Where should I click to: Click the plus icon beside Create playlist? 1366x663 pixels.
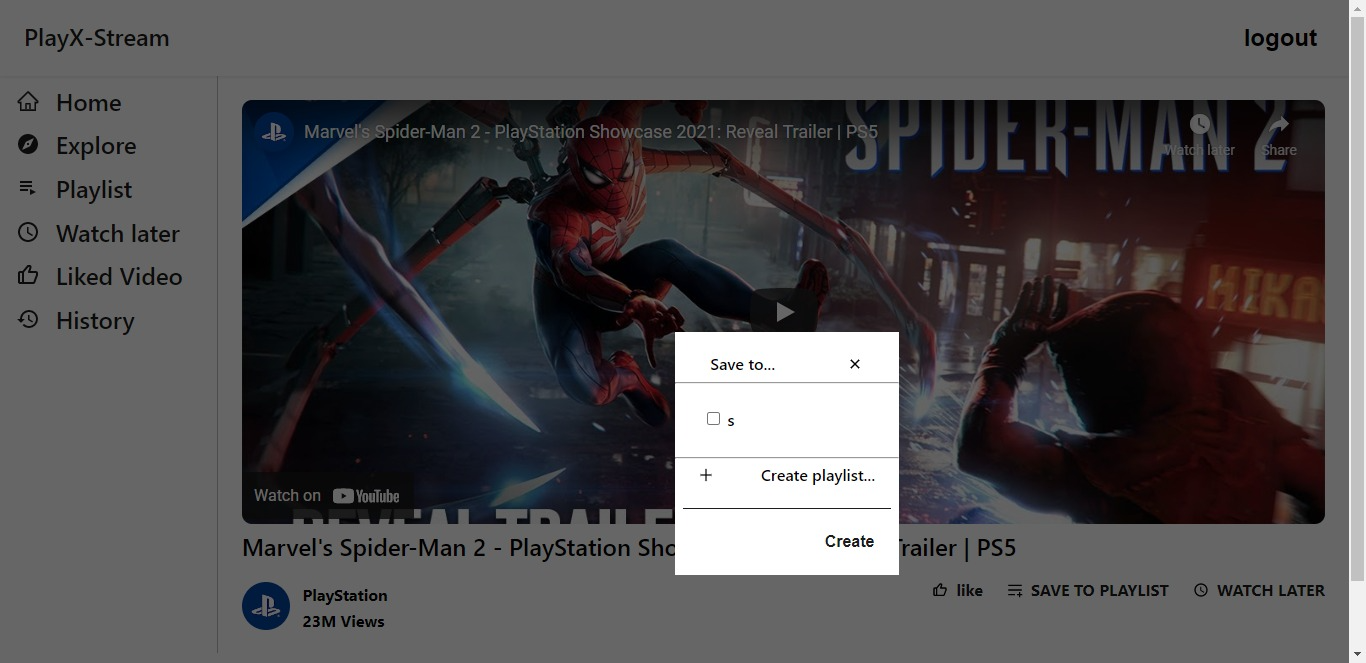[x=706, y=475]
